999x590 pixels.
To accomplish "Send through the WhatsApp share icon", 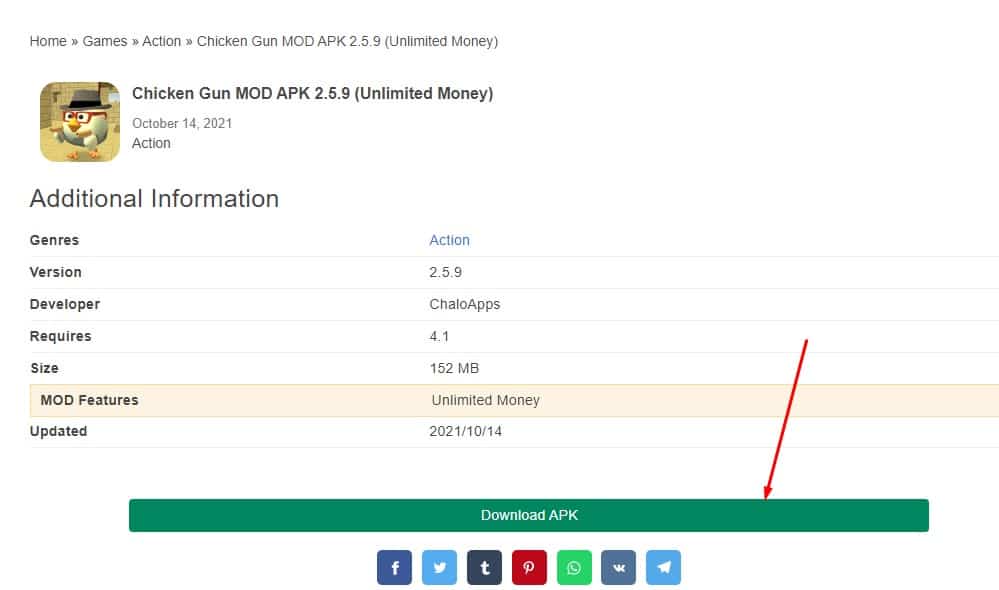I will 574,568.
